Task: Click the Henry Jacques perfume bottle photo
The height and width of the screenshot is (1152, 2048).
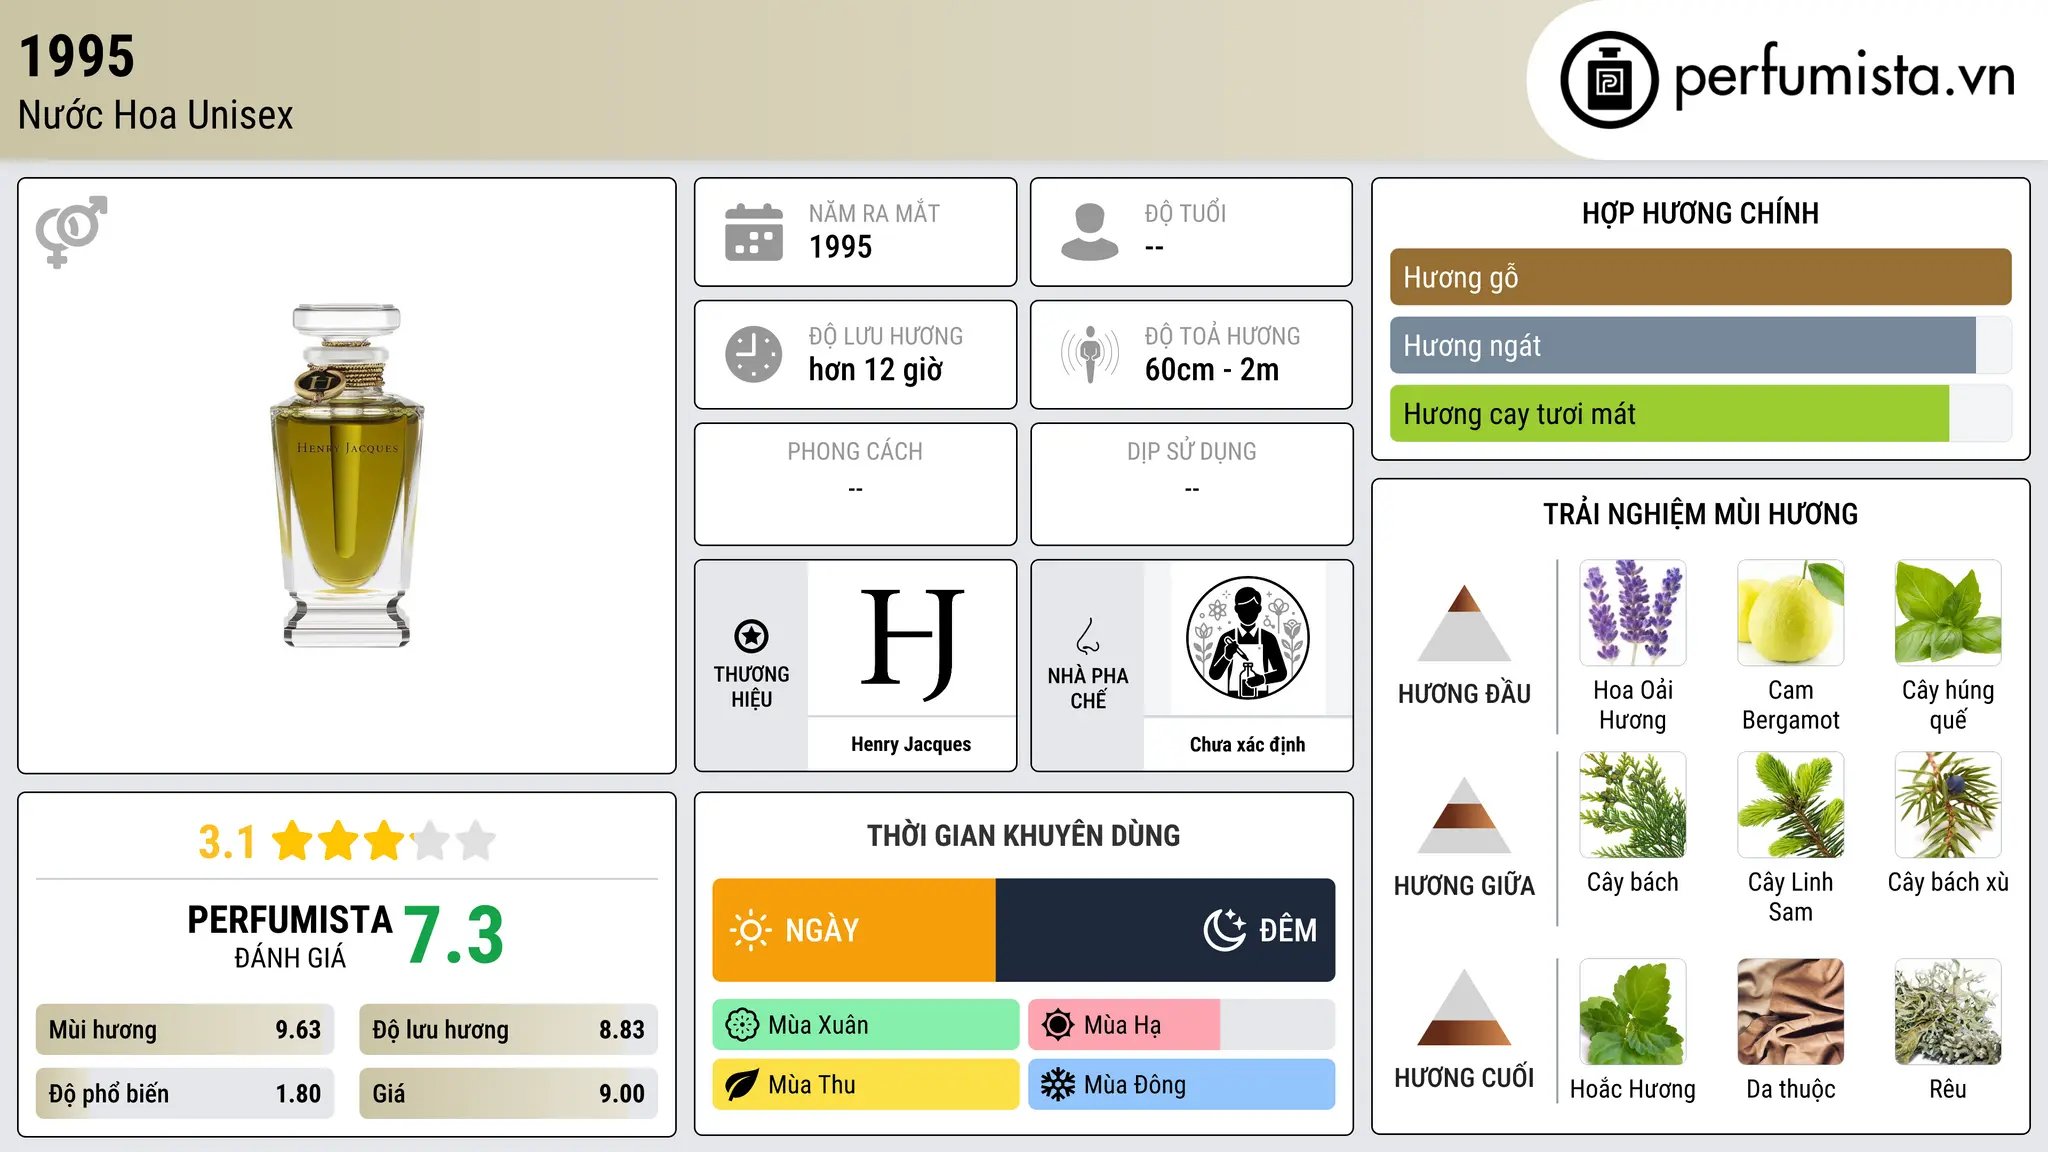Action: 347,476
